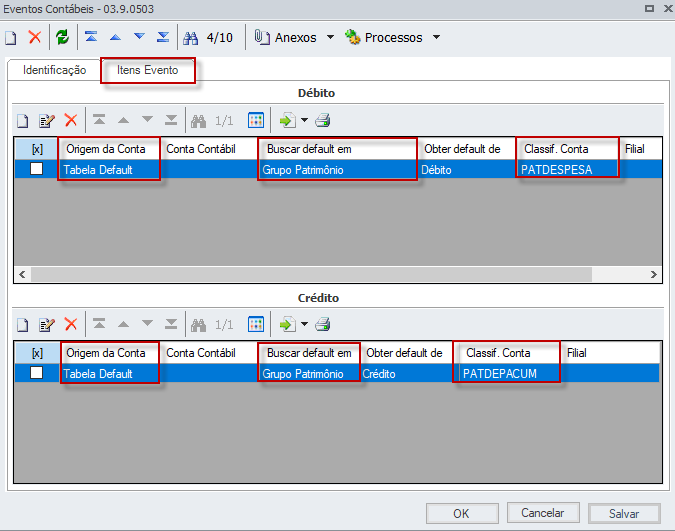675x531 pixels.
Task: Go to last item in Crédito toolbar
Action: pyautogui.click(x=171, y=323)
